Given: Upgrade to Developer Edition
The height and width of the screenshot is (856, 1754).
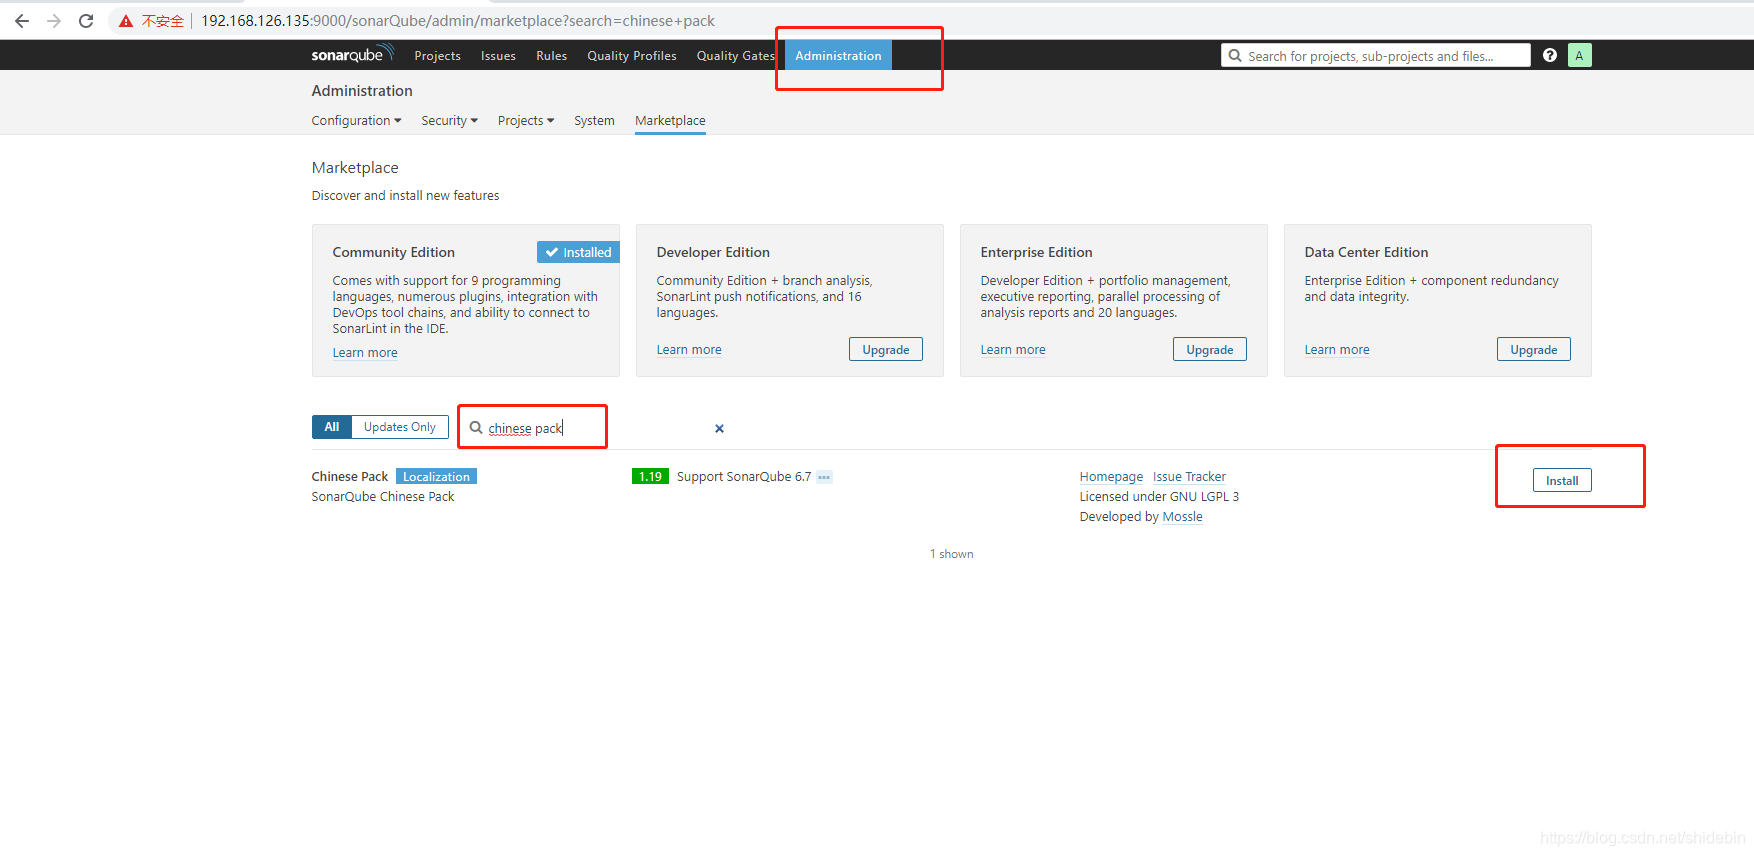Looking at the screenshot, I should [886, 349].
